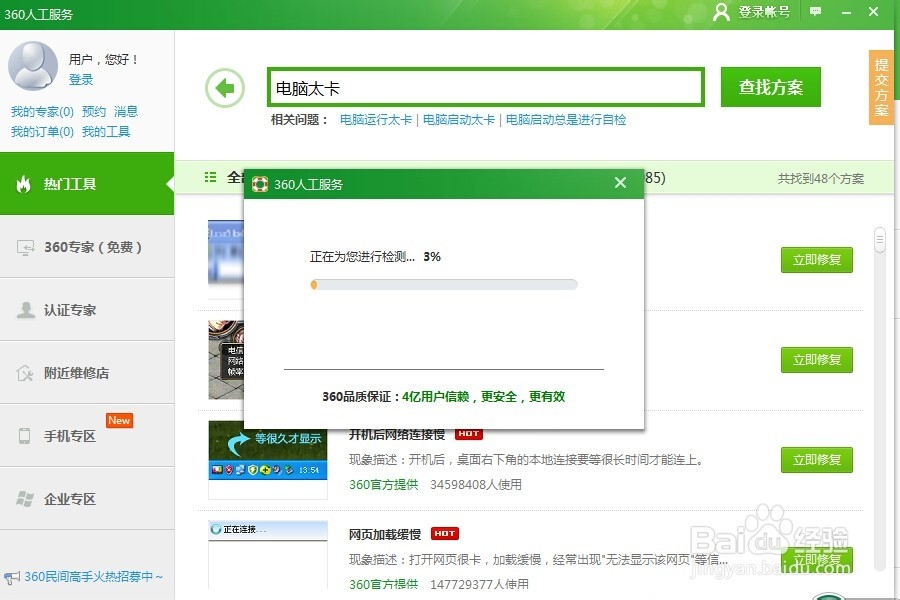Viewport: 900px width, 600px height.
Task: Open the 消息 link
Action: click(x=126, y=111)
